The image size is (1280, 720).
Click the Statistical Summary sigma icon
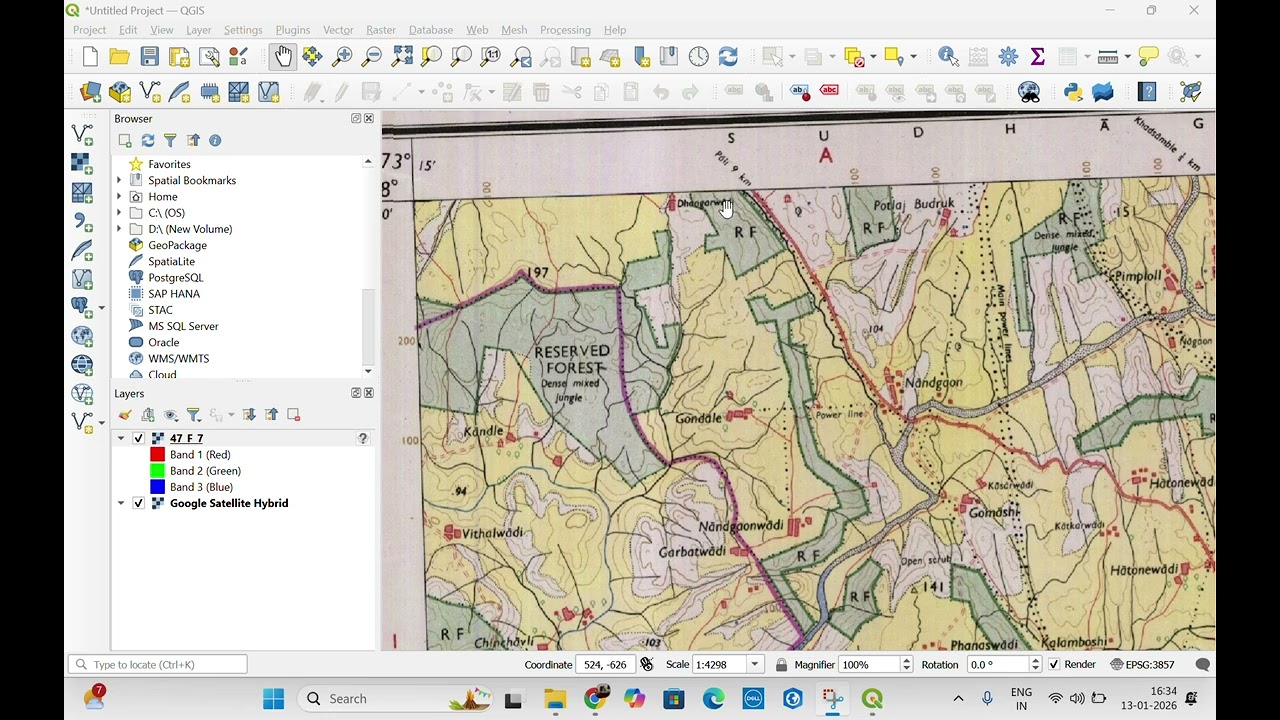pyautogui.click(x=1037, y=57)
